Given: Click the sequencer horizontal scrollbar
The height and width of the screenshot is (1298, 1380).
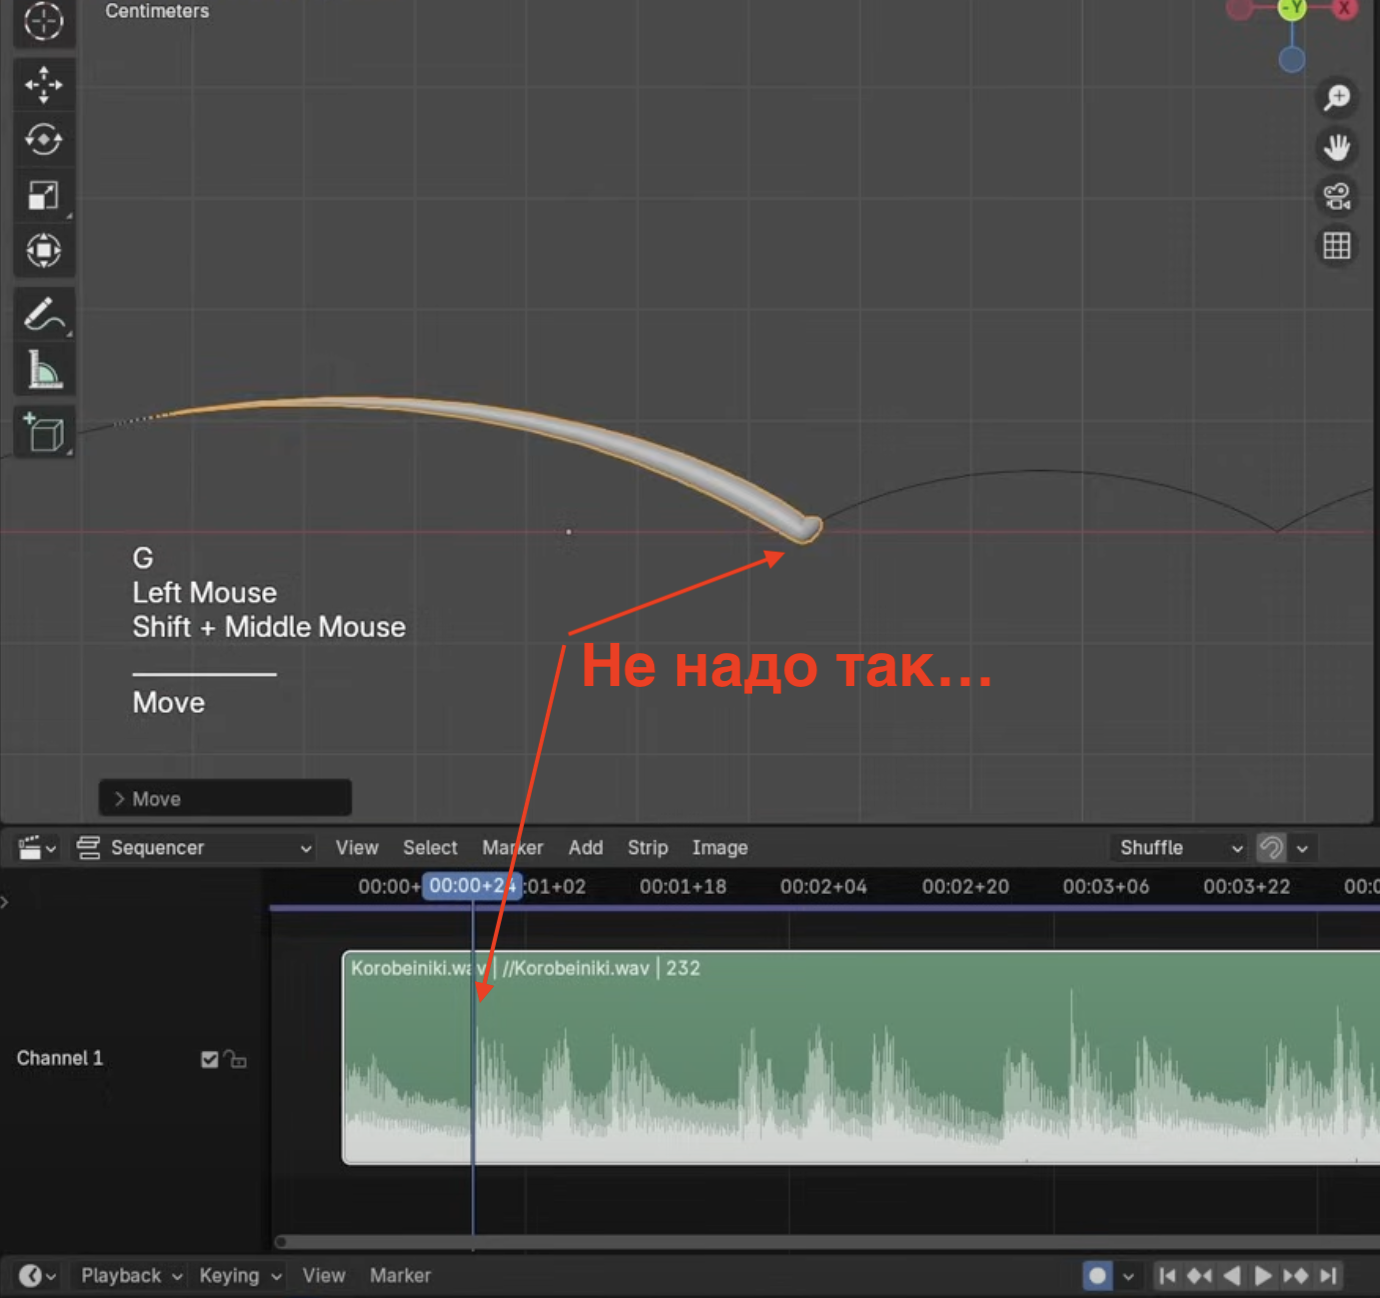Looking at the screenshot, I should coord(828,1242).
